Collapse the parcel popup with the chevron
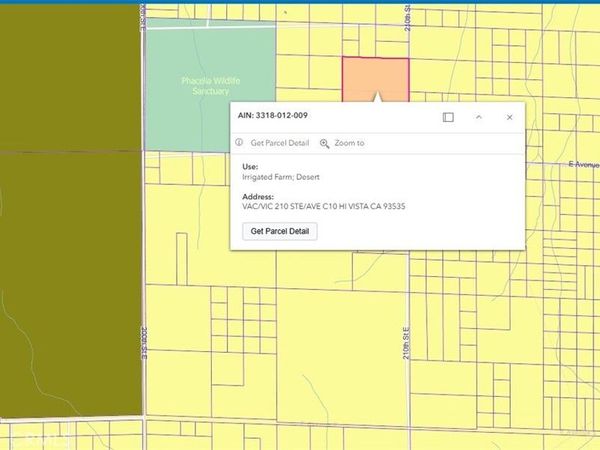The image size is (600, 450). point(479,117)
